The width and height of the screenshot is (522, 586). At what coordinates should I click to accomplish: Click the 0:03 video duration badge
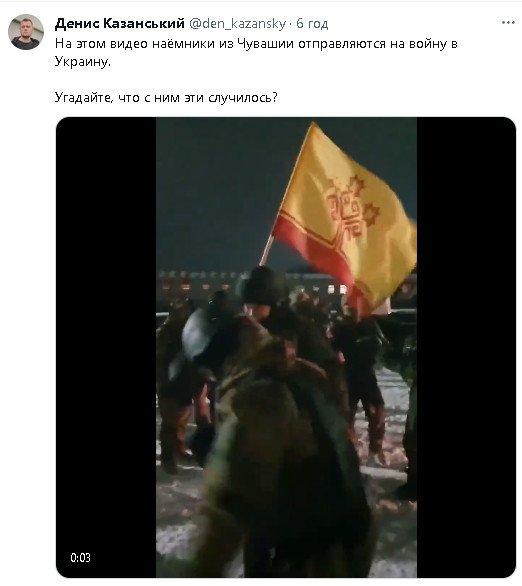coord(80,558)
